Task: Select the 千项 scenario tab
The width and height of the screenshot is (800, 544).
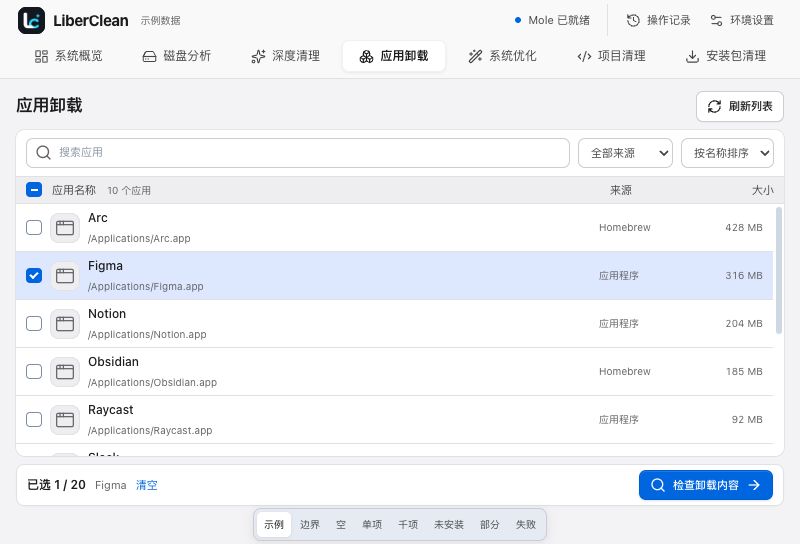Action: (x=408, y=525)
